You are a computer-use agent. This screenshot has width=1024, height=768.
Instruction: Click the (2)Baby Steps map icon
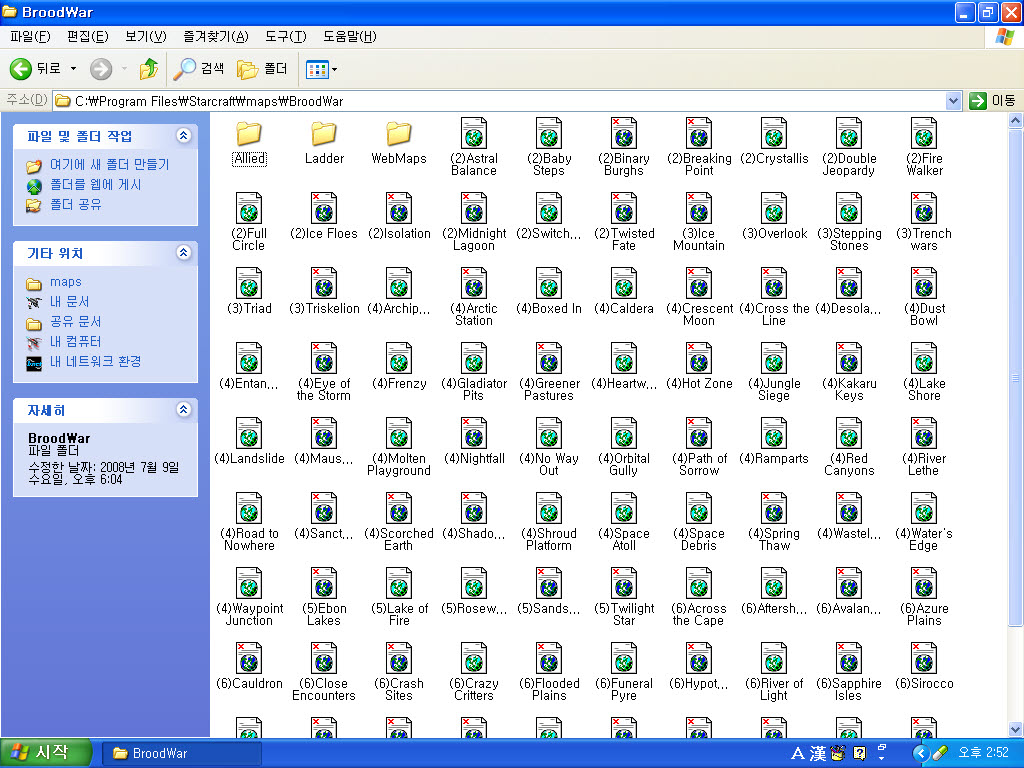pyautogui.click(x=549, y=133)
